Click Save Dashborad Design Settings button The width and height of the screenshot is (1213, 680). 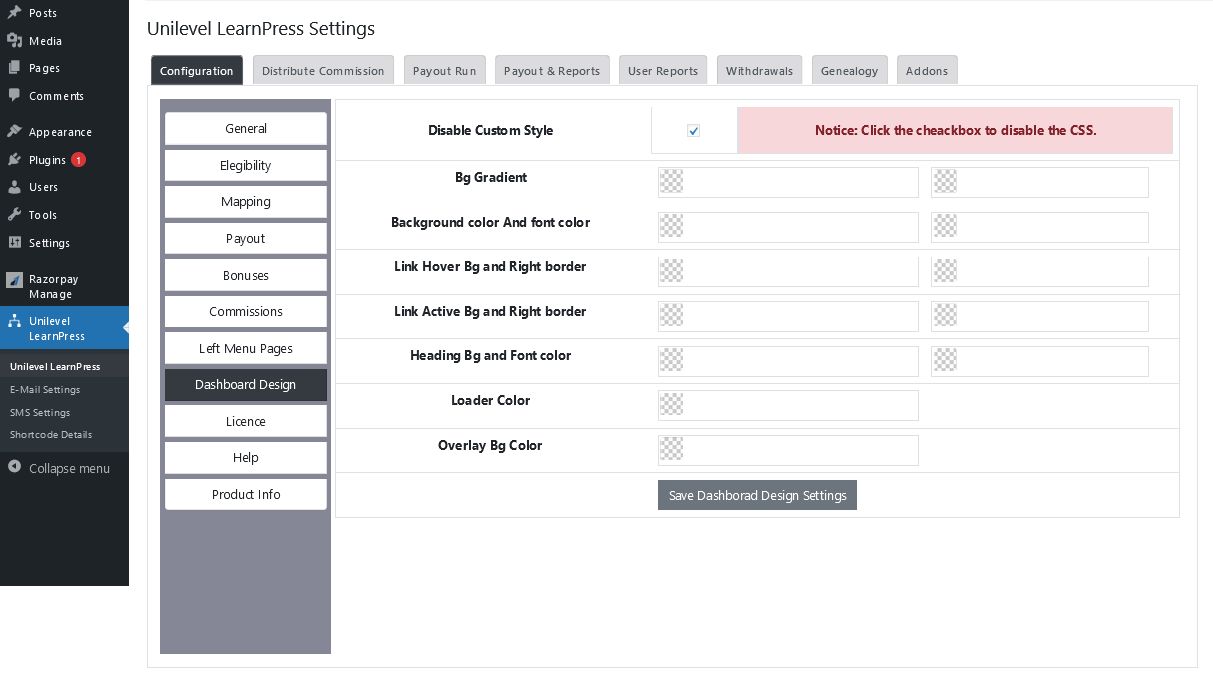(757, 495)
